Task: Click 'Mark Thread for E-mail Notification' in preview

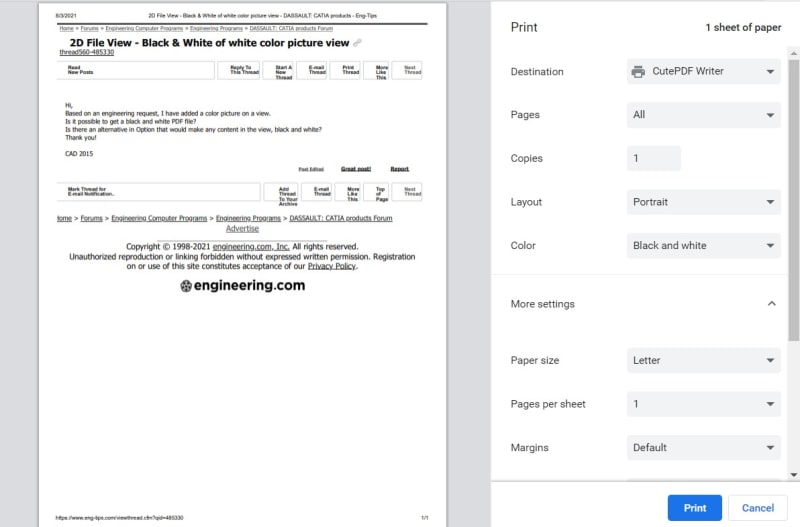Action: [159, 192]
